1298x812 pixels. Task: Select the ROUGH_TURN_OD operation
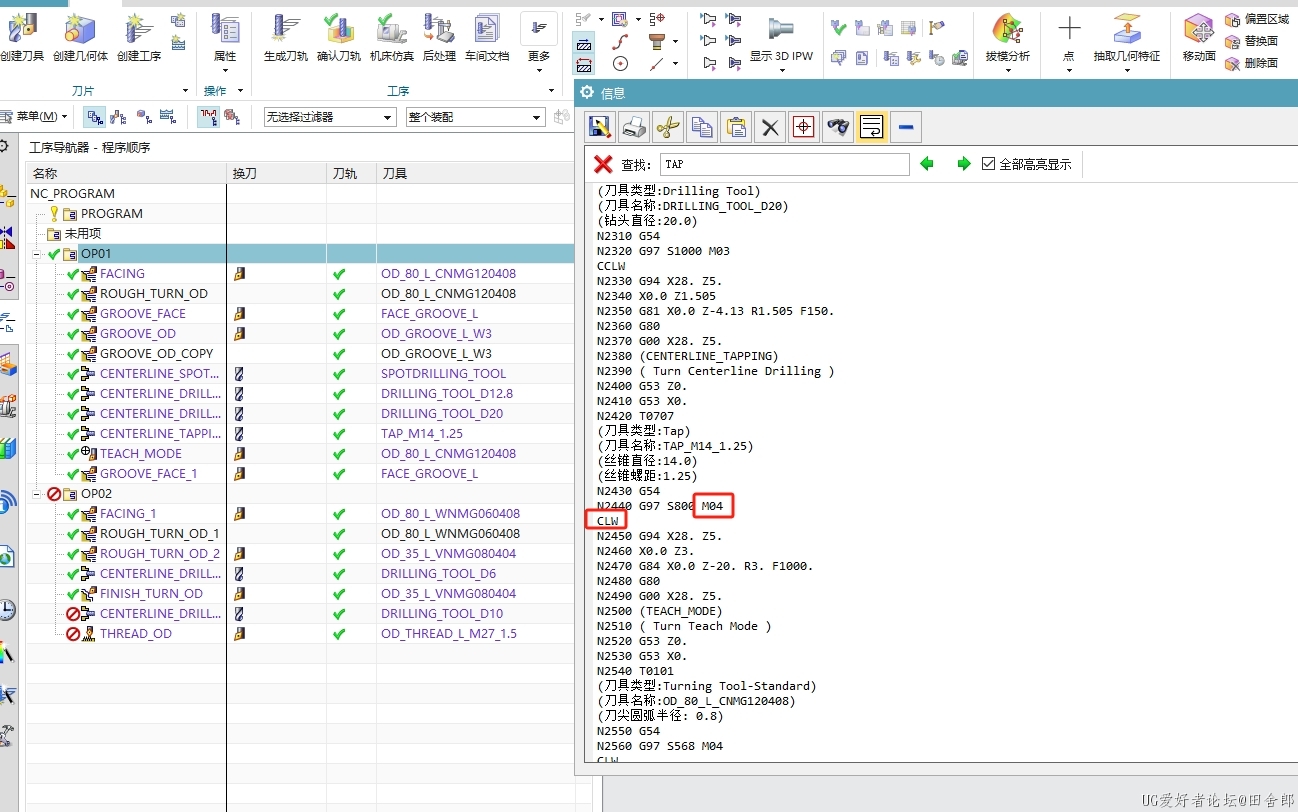coord(153,293)
